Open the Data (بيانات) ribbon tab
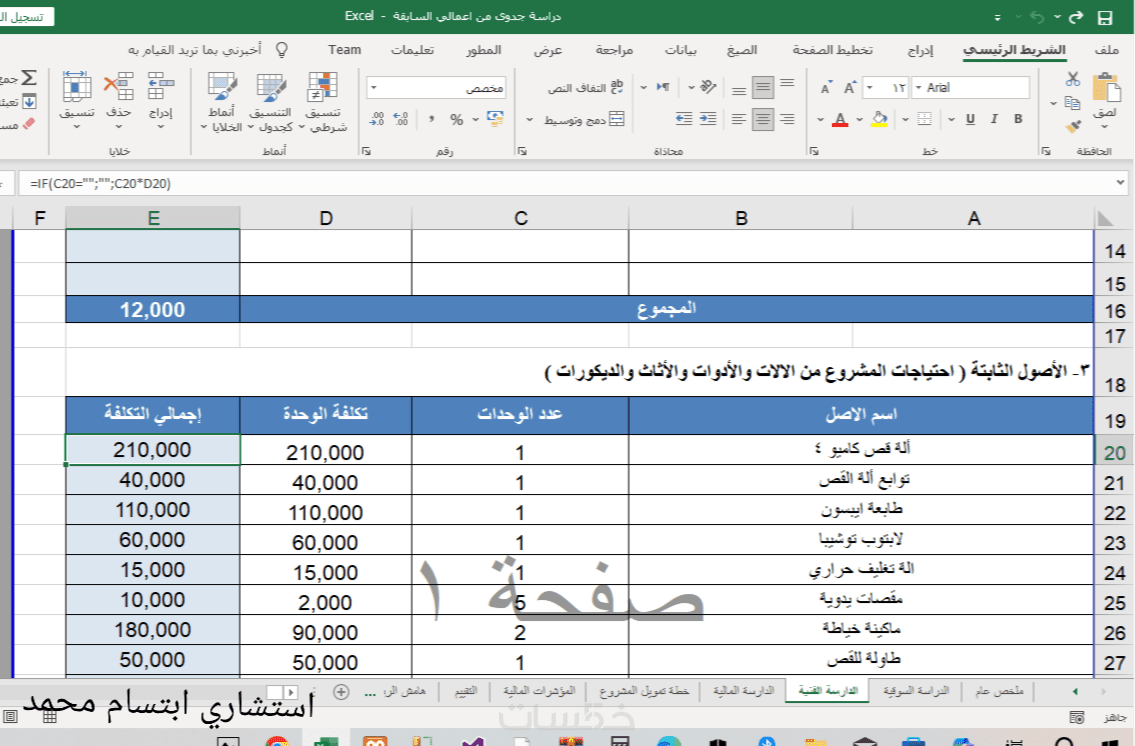The image size is (1135, 746). [x=680, y=50]
